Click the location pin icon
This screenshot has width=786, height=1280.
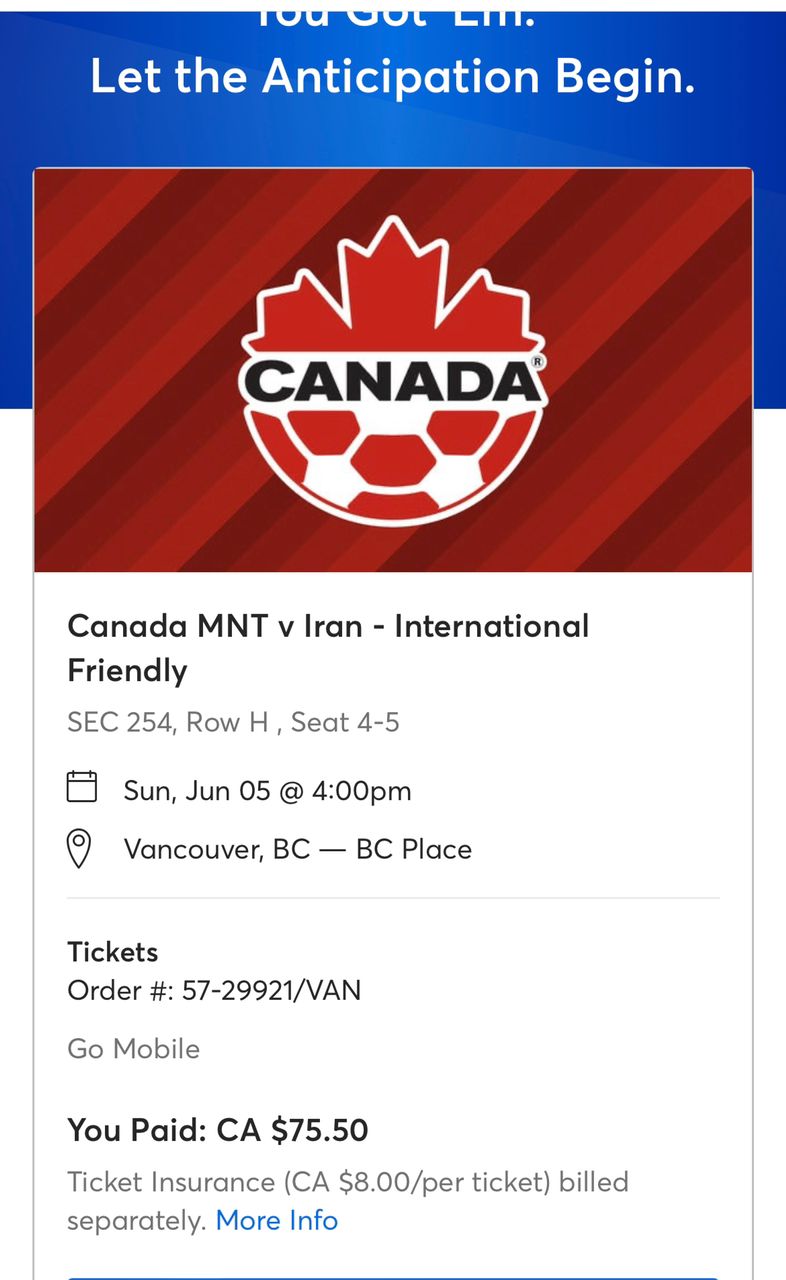[x=79, y=849]
